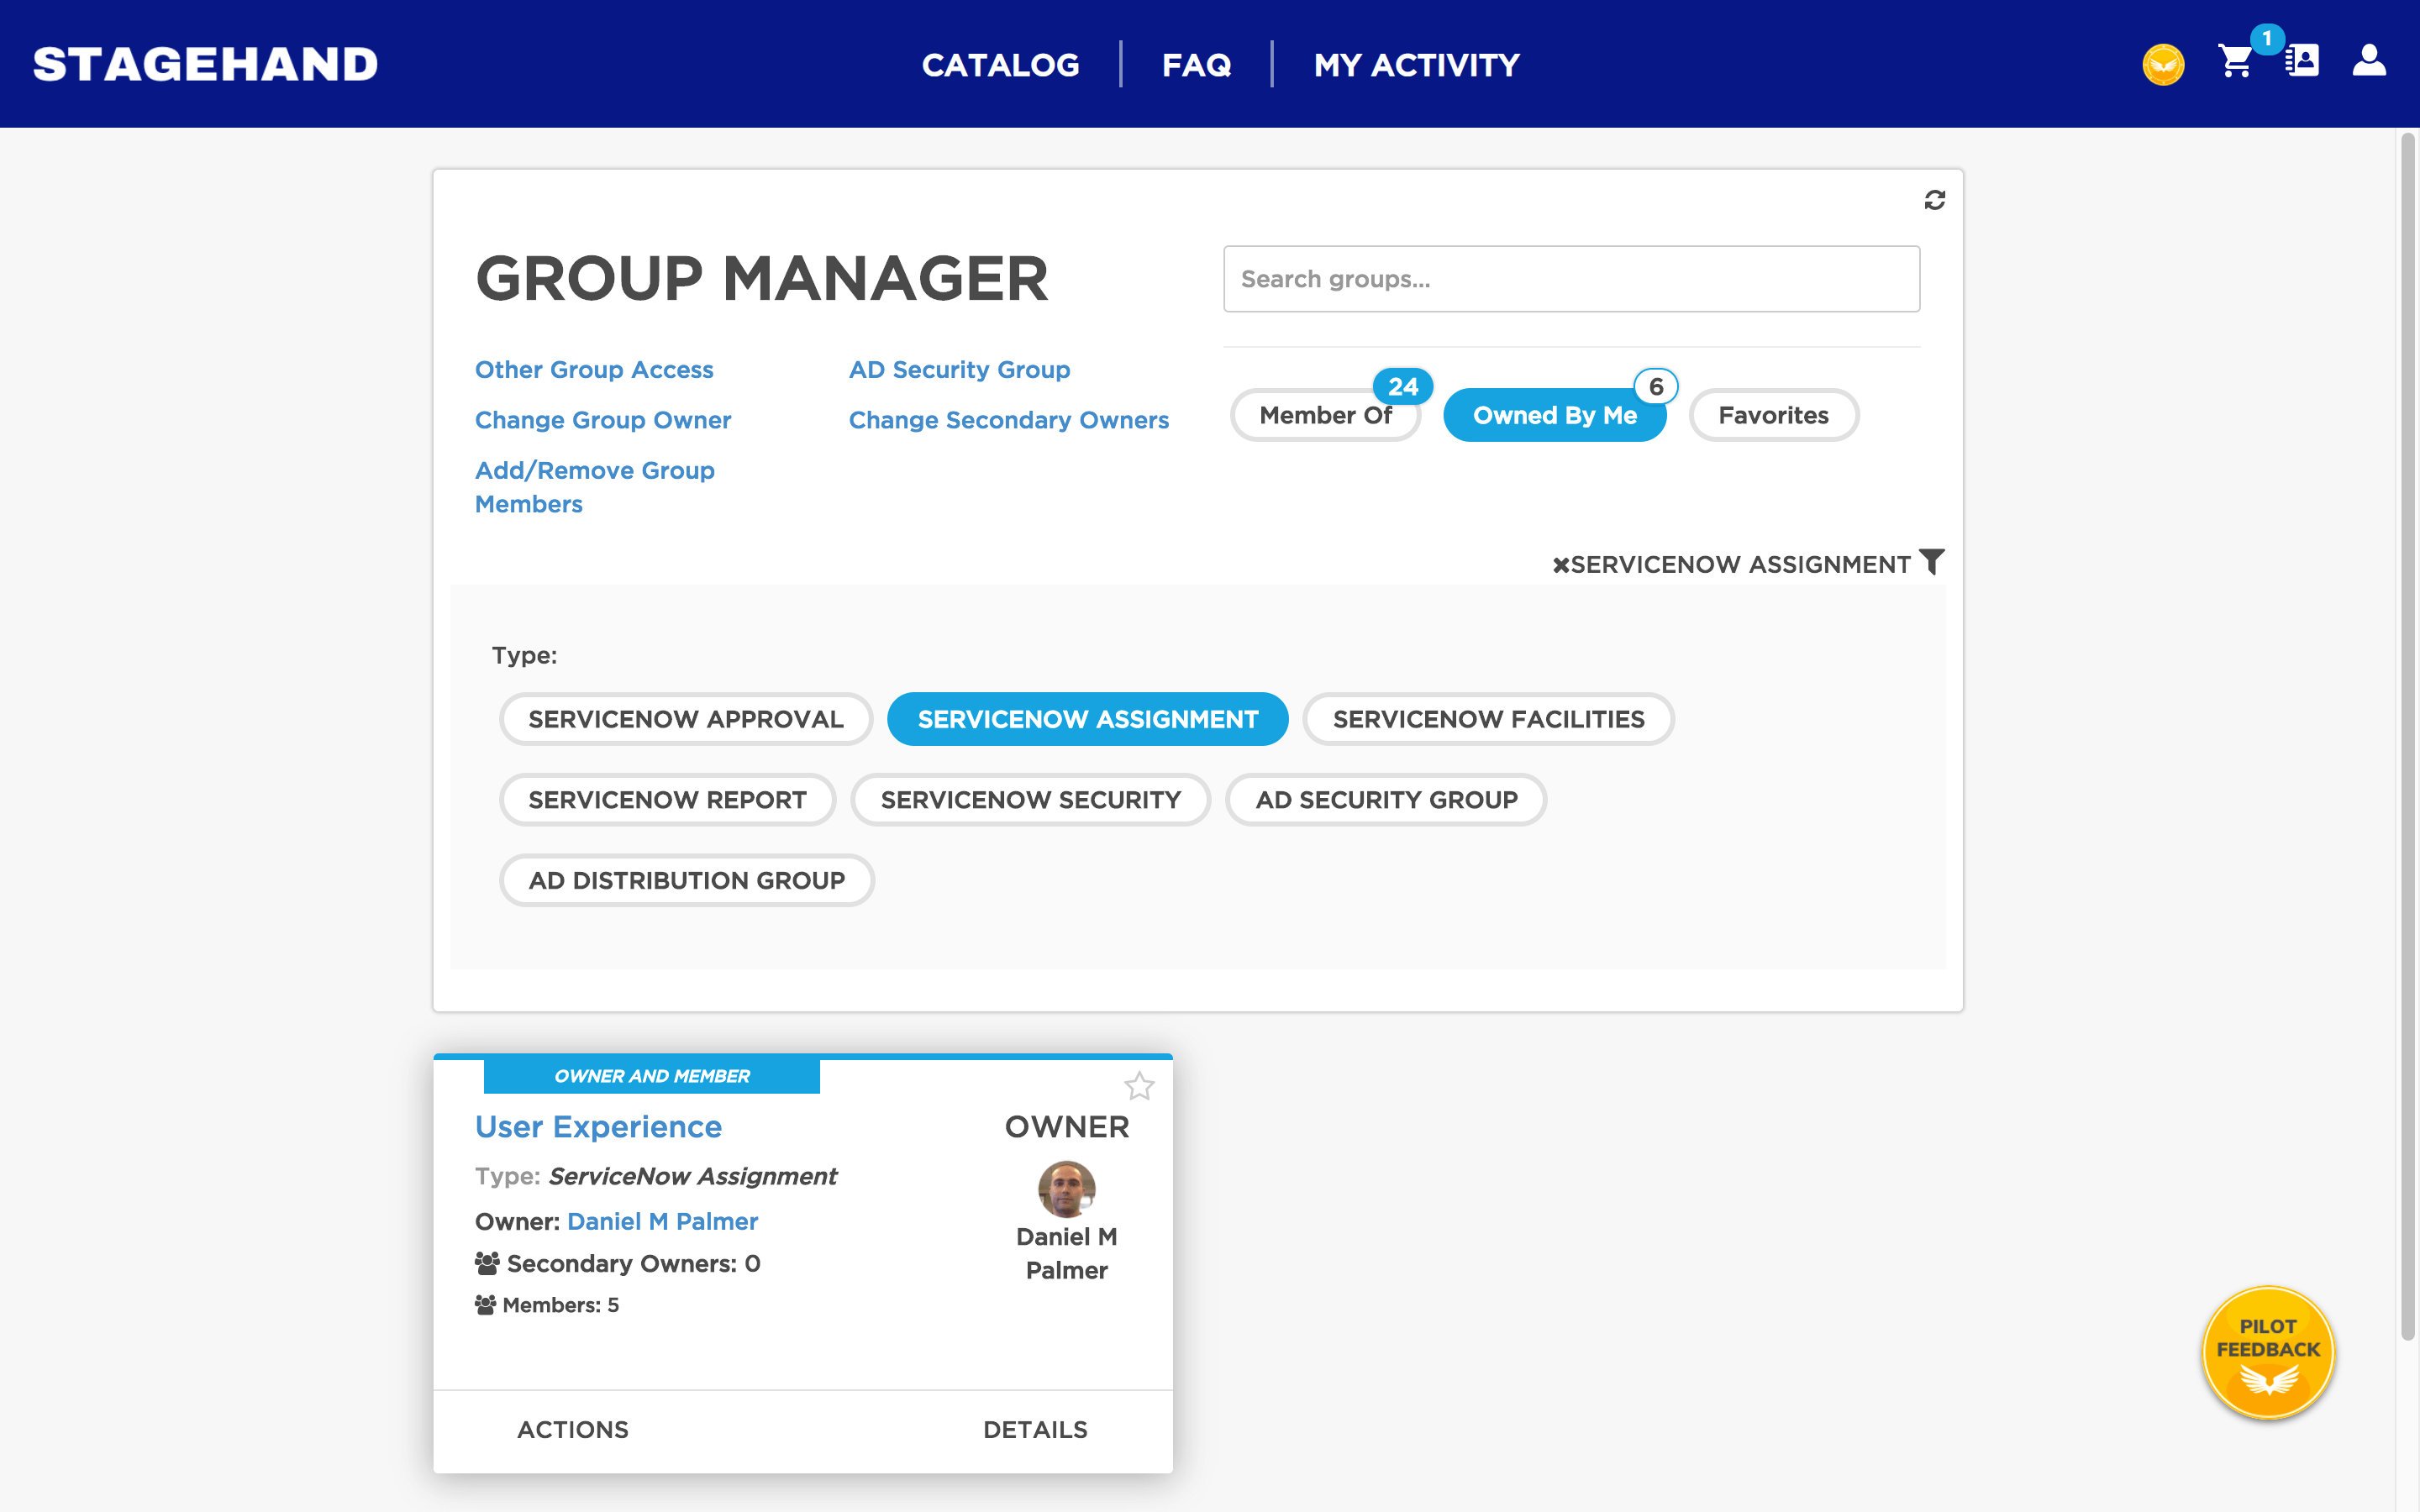The image size is (2420, 1512).
Task: Click the 6 count badge
Action: pyautogui.click(x=1656, y=387)
